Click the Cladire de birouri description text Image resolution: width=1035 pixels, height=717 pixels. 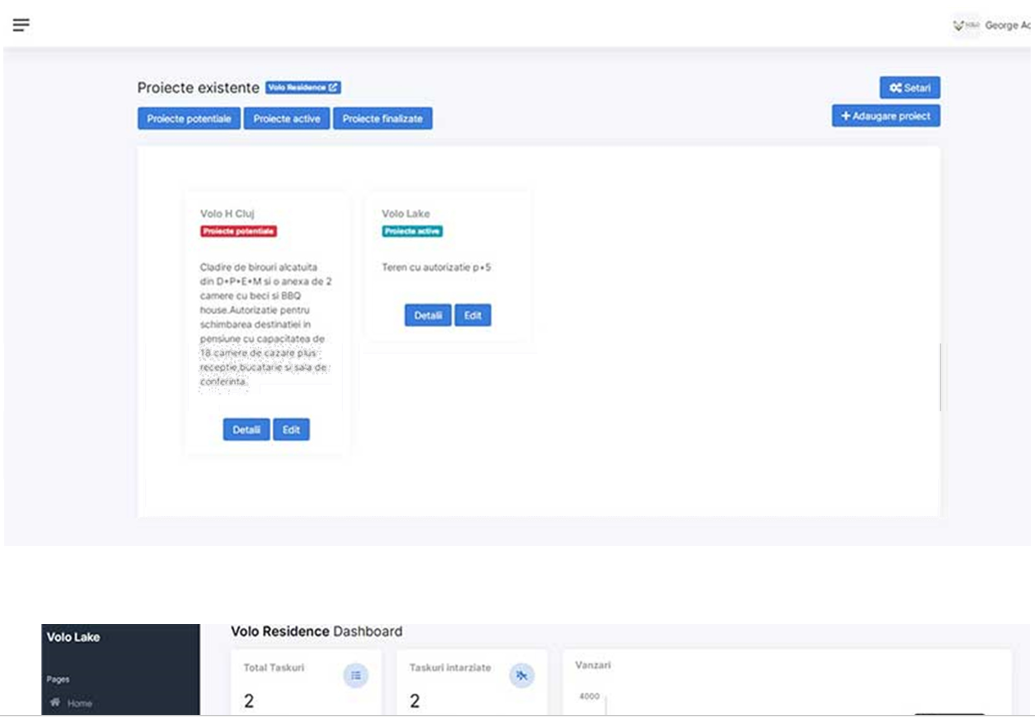(x=266, y=324)
